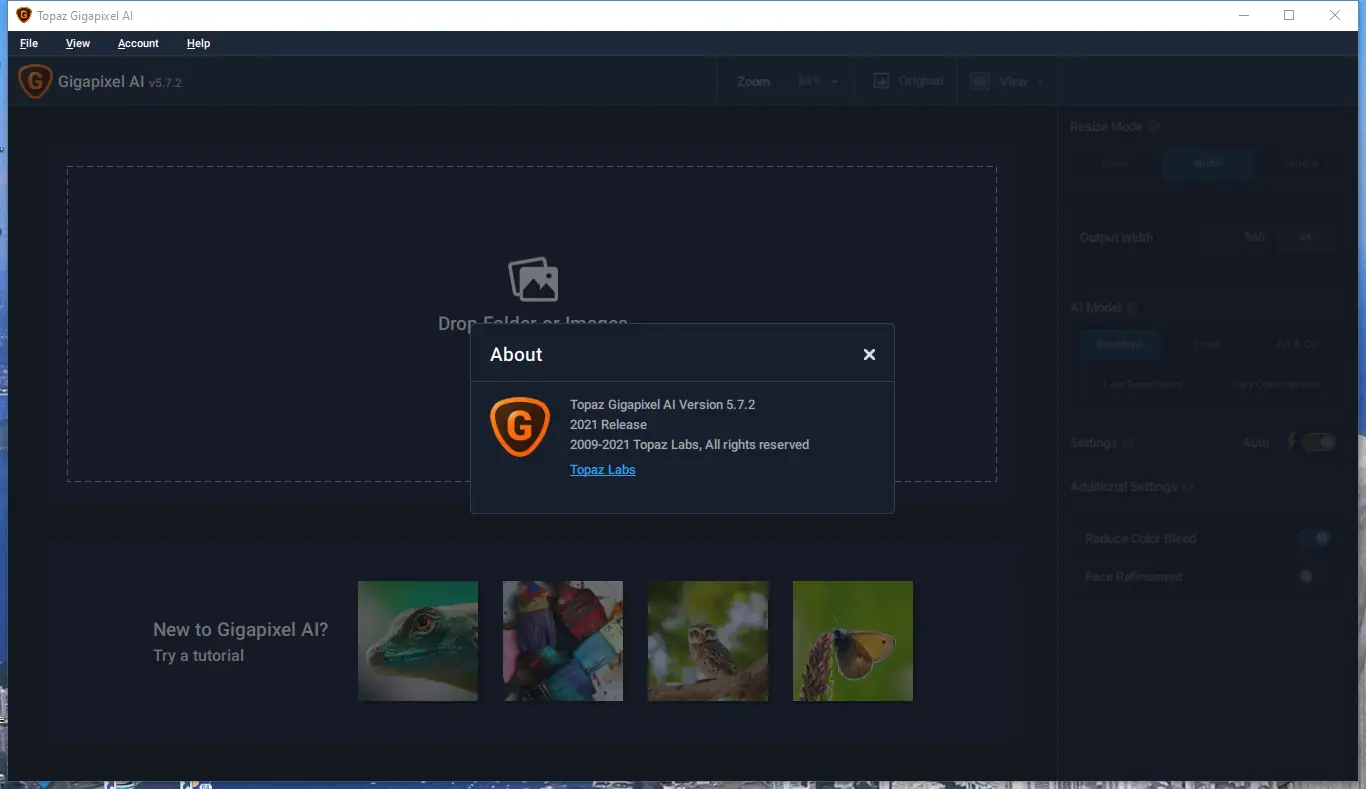Click 'Topaz Gigapixel AI Version 5.7.2' text

[x=662, y=405]
